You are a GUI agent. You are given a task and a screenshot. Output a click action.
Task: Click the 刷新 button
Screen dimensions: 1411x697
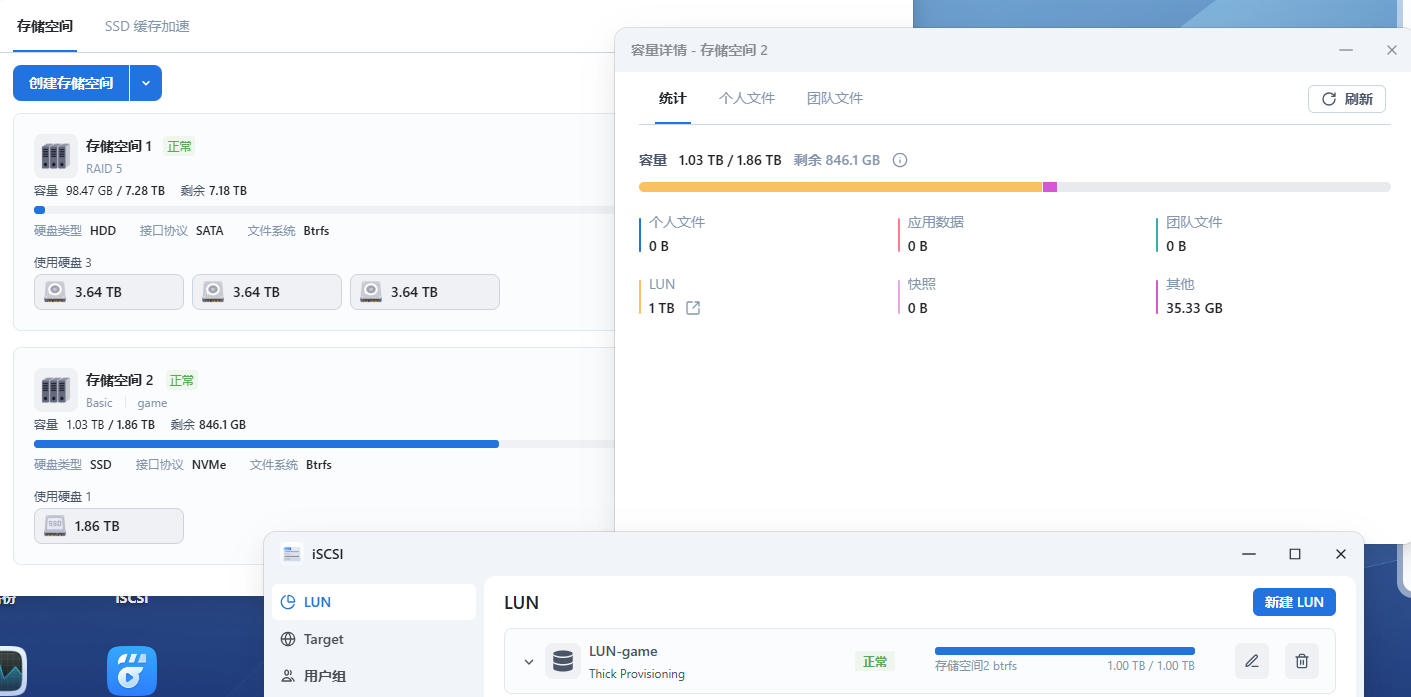click(1347, 99)
